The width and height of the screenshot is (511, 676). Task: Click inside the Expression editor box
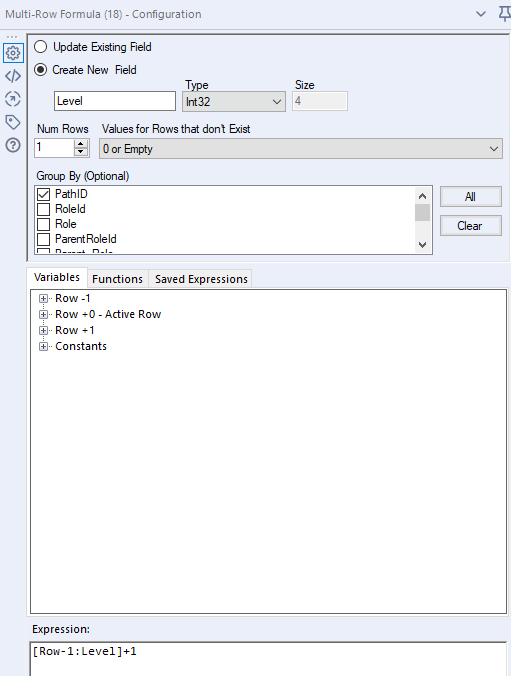pyautogui.click(x=268, y=659)
